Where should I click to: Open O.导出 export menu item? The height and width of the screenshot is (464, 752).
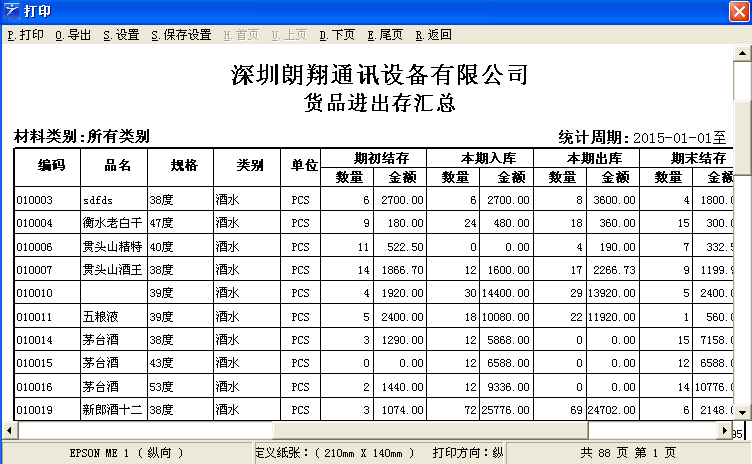[x=74, y=35]
